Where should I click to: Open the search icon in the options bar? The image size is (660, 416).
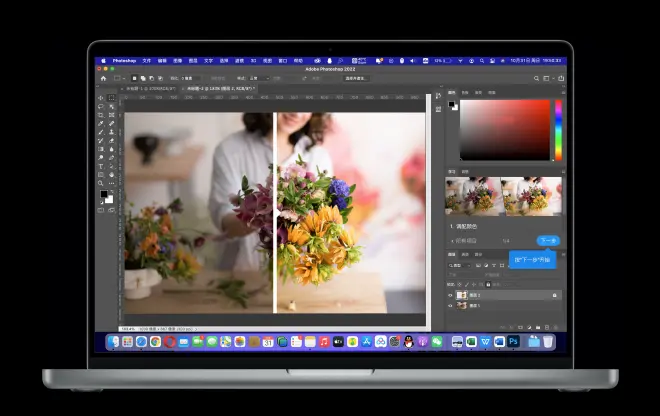(x=536, y=78)
